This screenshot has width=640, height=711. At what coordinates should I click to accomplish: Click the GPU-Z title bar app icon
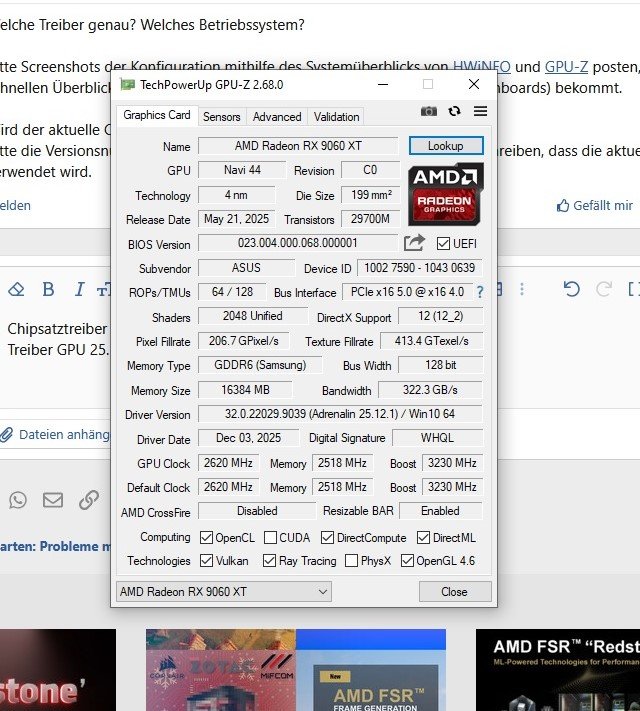pyautogui.click(x=127, y=84)
